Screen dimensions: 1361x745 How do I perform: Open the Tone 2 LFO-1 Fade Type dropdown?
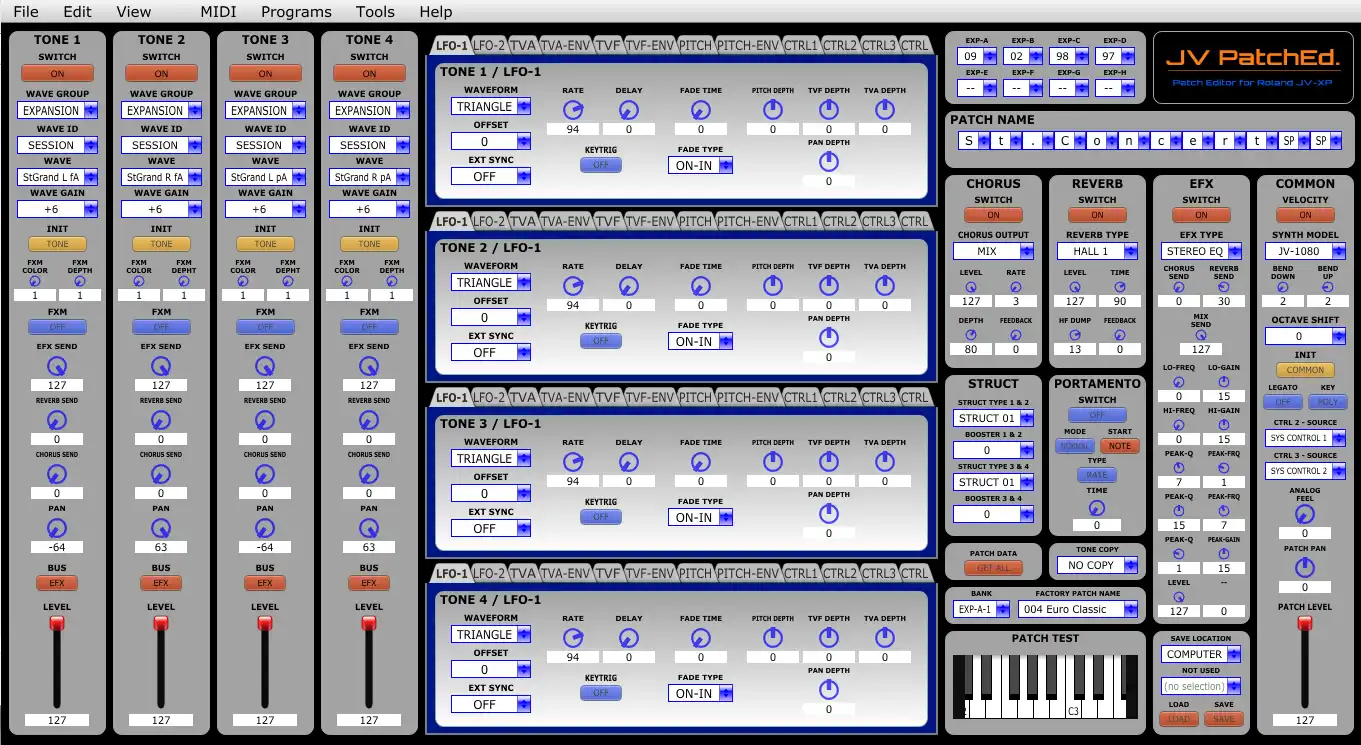700,341
